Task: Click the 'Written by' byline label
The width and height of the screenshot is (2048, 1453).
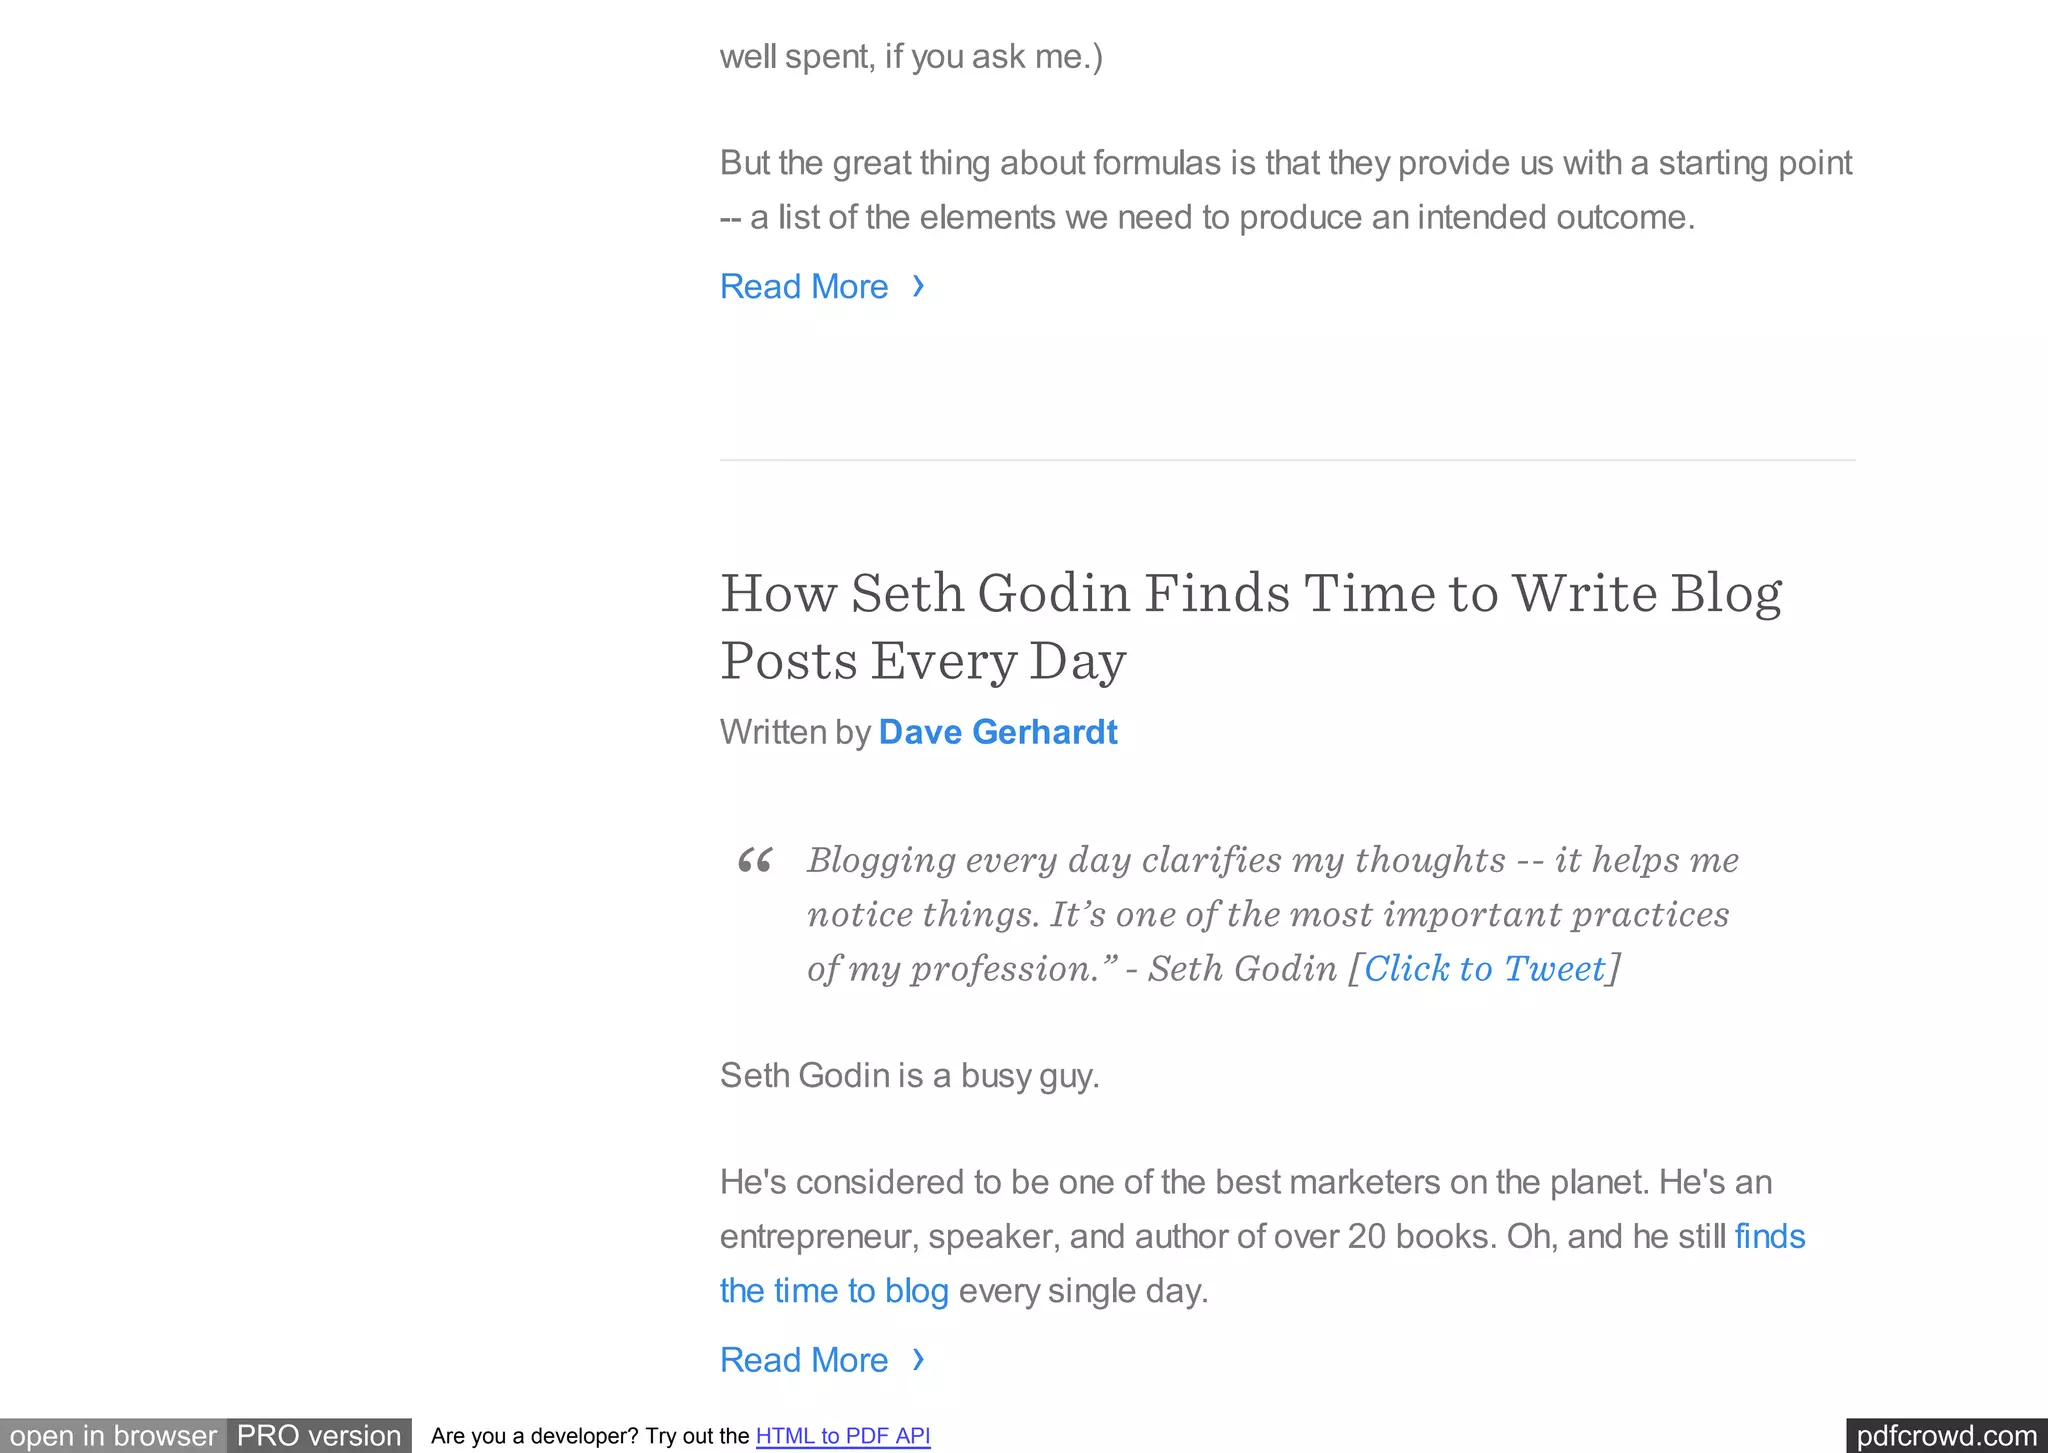Action: [x=795, y=732]
